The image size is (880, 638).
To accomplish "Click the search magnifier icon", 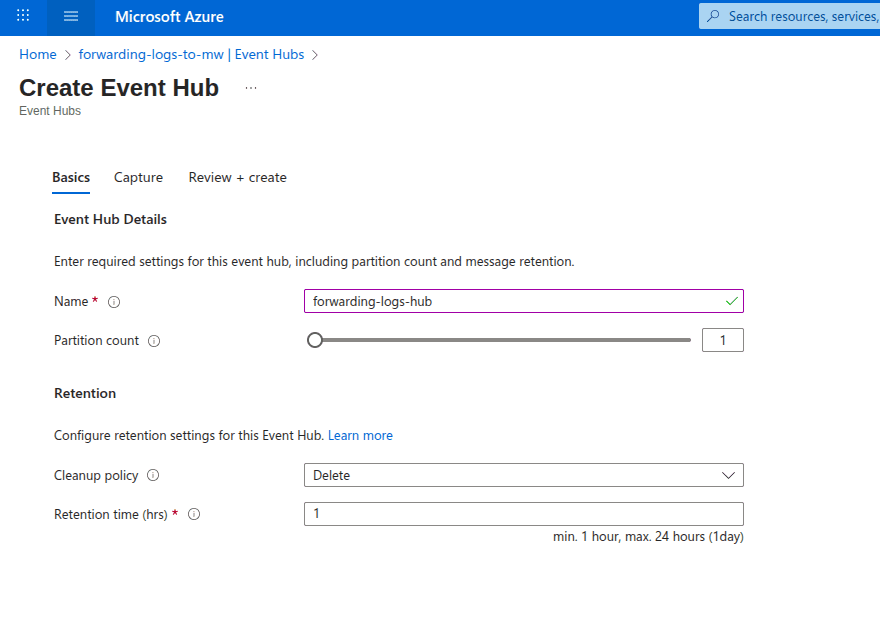I will coord(713,16).
